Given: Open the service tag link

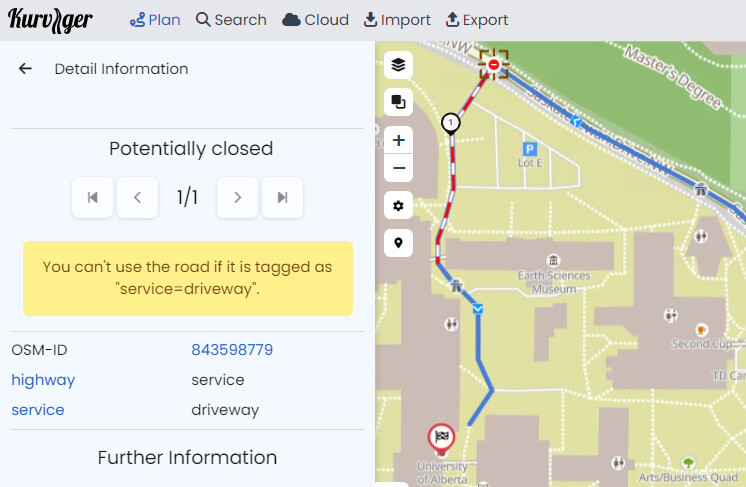Looking at the screenshot, I should coord(38,410).
